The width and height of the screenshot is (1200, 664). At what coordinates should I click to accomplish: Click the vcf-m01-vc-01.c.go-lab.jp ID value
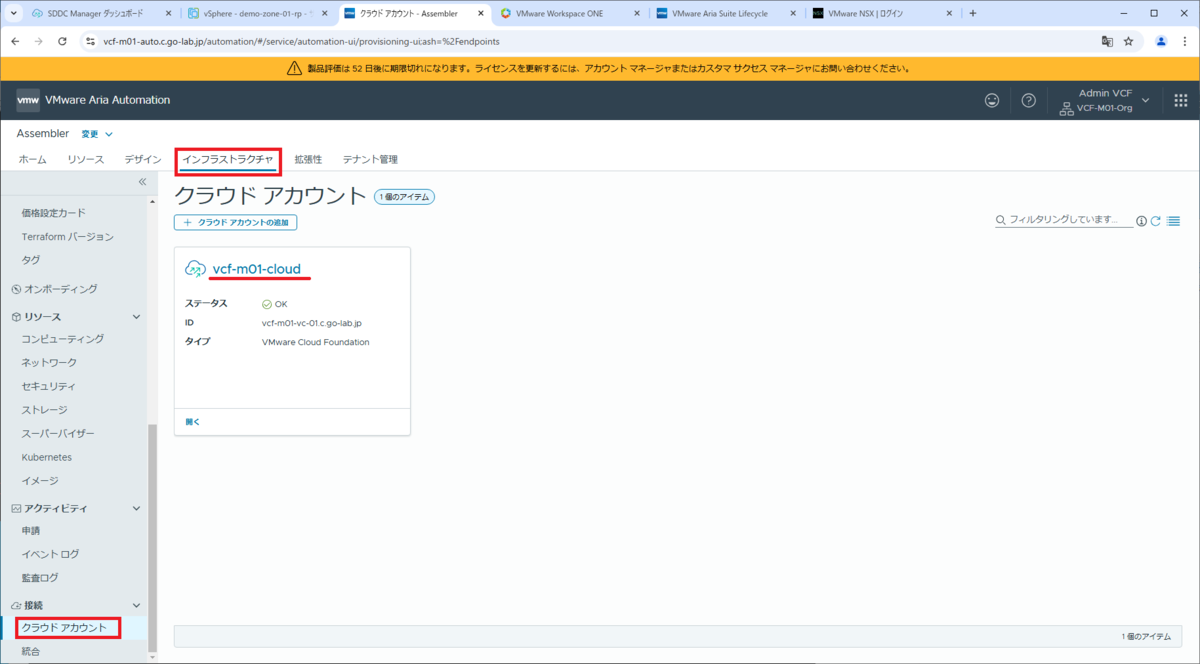tap(311, 323)
